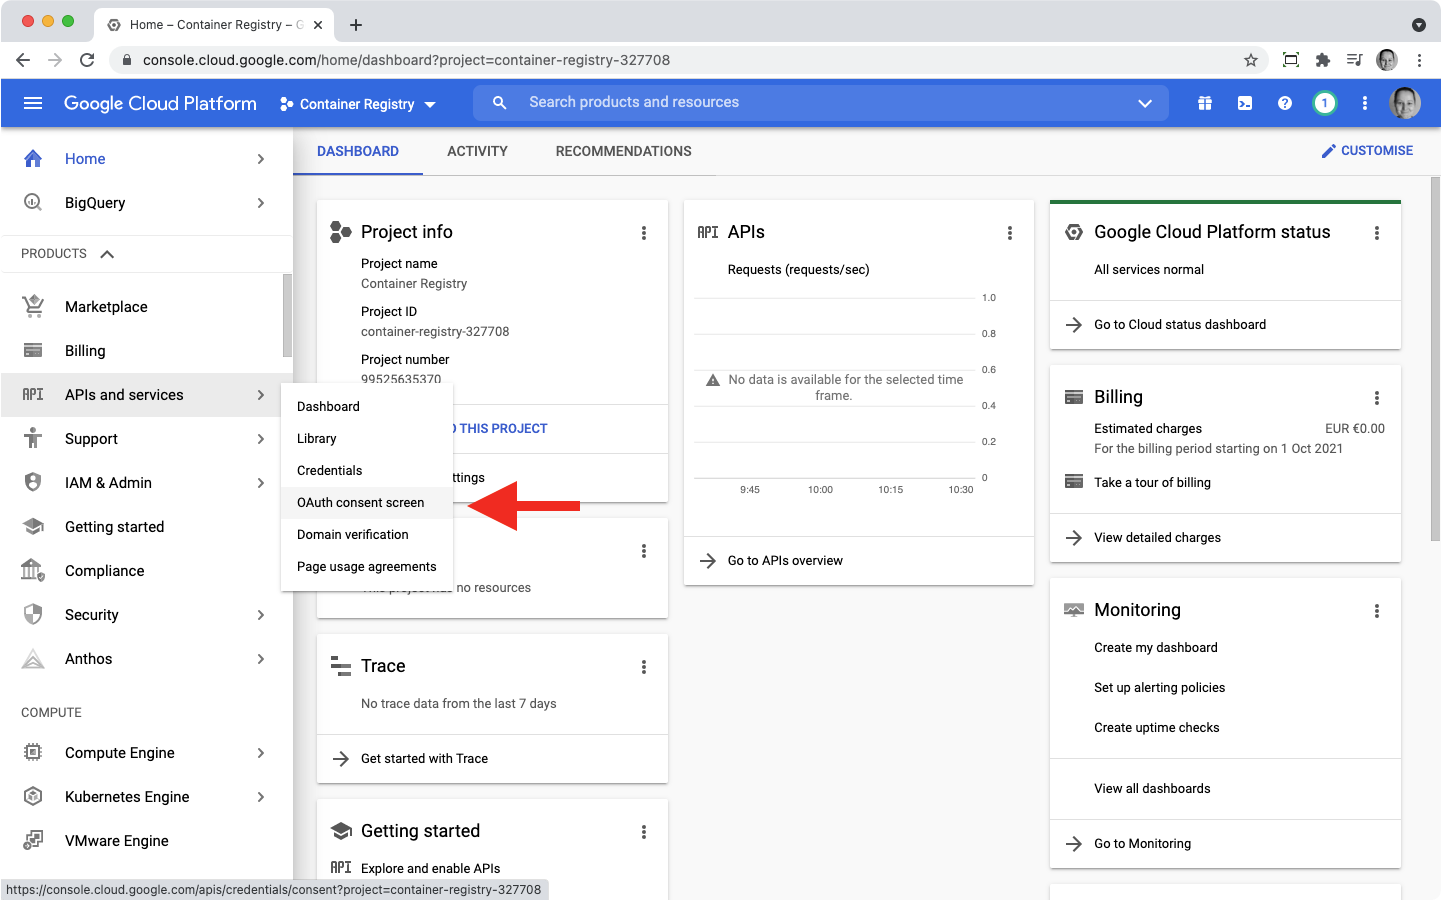The width and height of the screenshot is (1441, 901).
Task: Expand the BigQuery submenu chevron
Action: (x=261, y=203)
